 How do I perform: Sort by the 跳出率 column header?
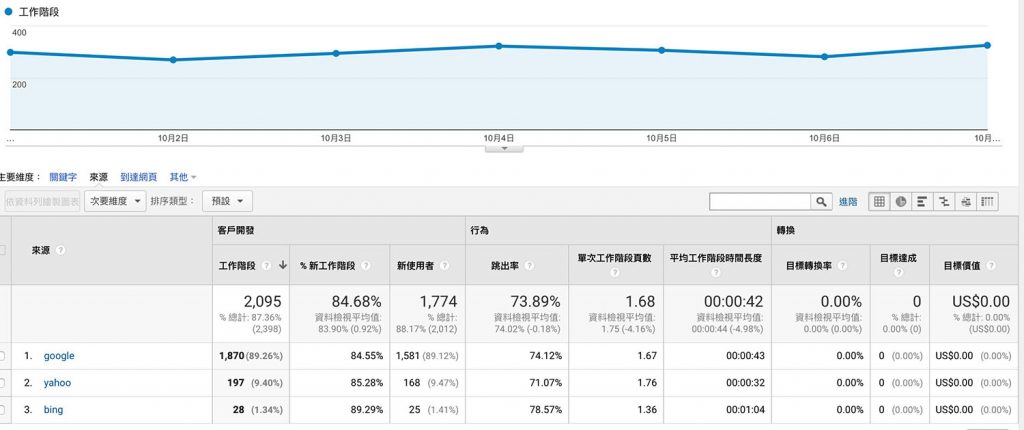[505, 265]
